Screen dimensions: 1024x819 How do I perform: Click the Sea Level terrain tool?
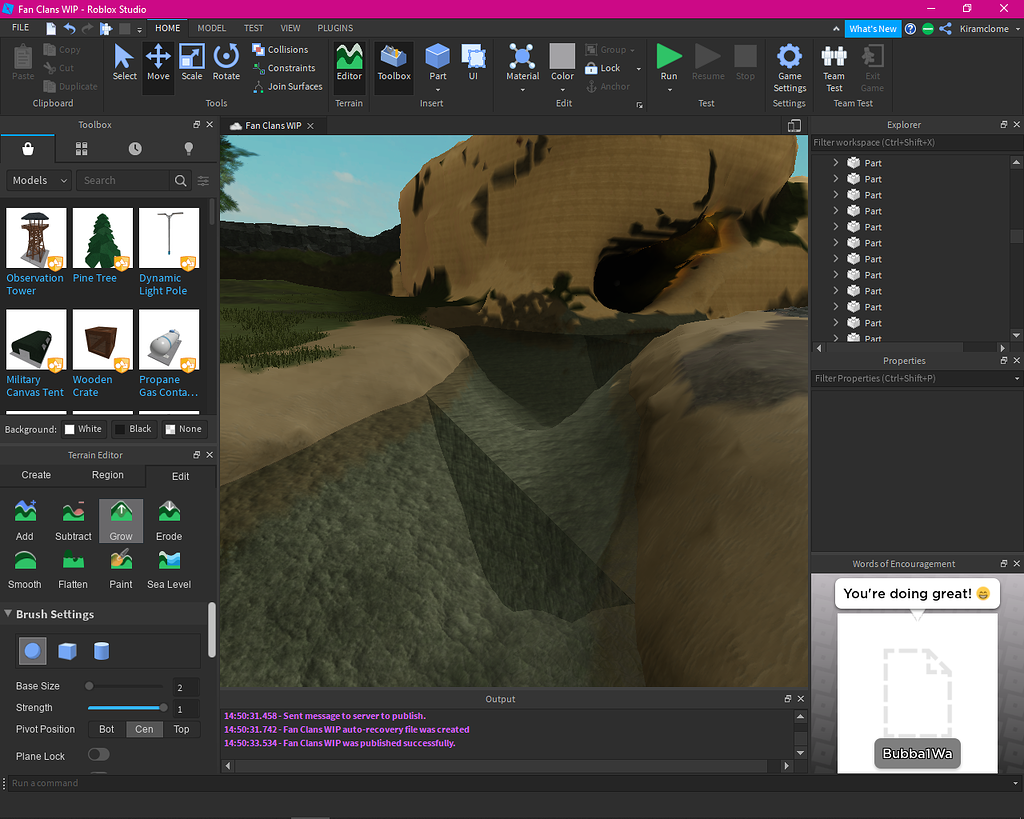point(167,568)
